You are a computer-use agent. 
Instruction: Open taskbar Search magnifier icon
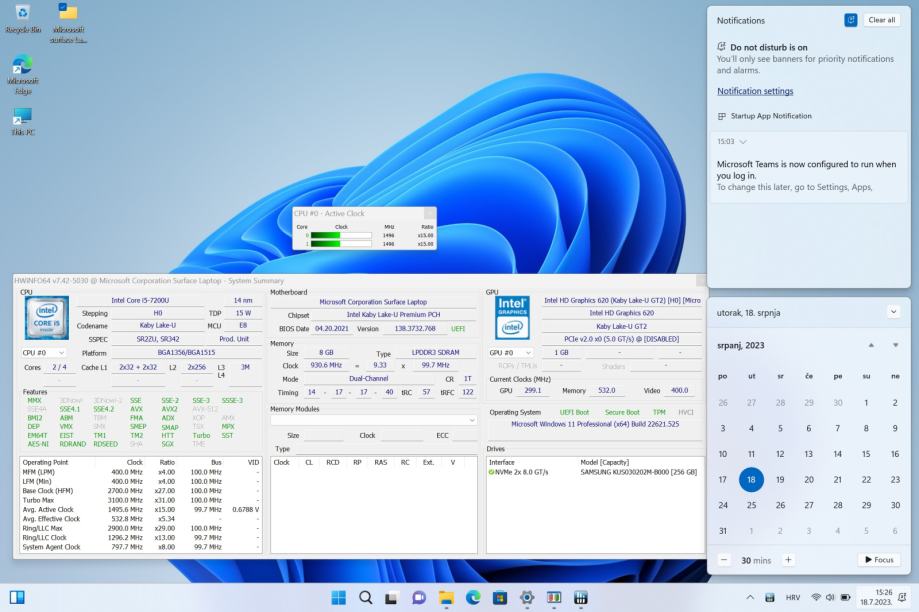366,597
